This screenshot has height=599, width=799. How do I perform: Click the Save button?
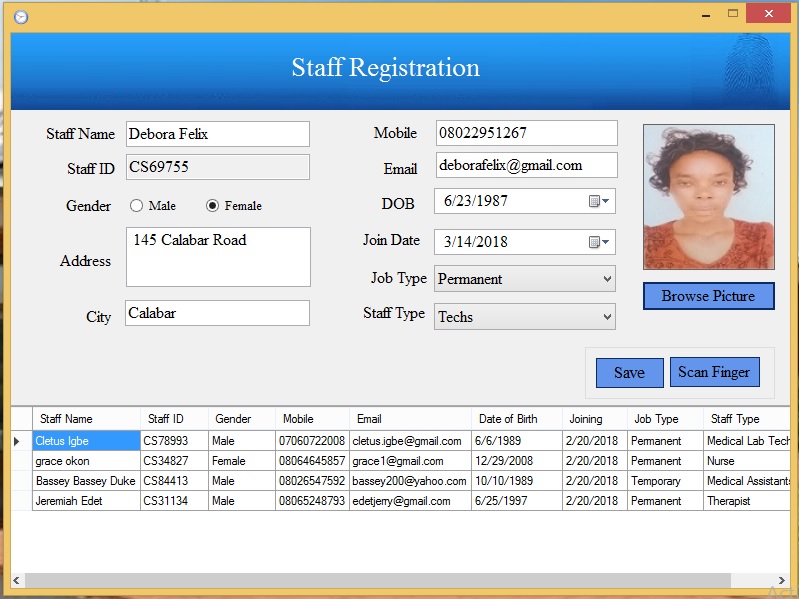tap(630, 372)
